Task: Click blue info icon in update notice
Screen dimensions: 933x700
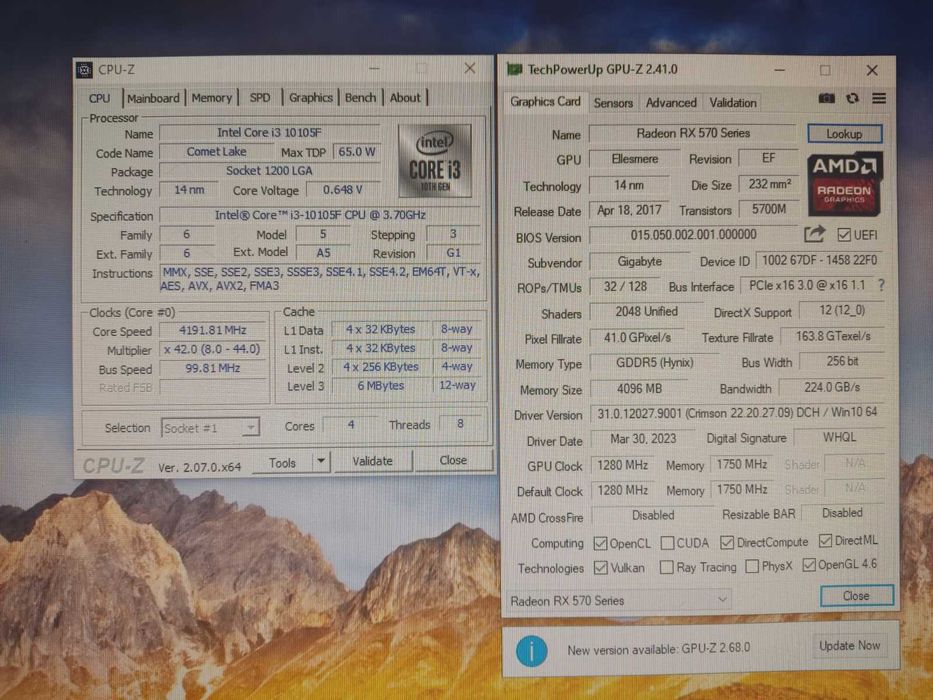Action: [531, 650]
